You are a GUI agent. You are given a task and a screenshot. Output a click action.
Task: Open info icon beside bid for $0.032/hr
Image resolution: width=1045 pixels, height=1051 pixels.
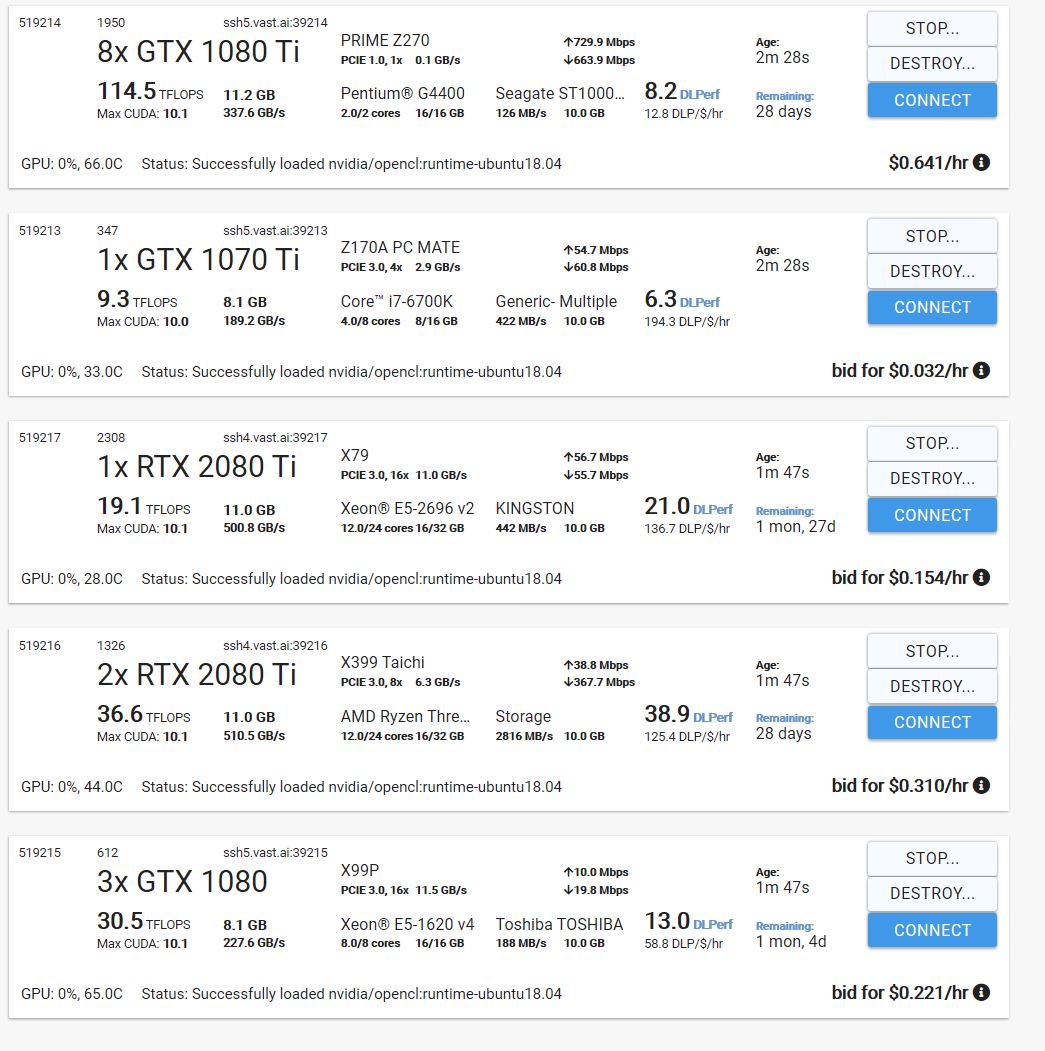[x=981, y=370]
